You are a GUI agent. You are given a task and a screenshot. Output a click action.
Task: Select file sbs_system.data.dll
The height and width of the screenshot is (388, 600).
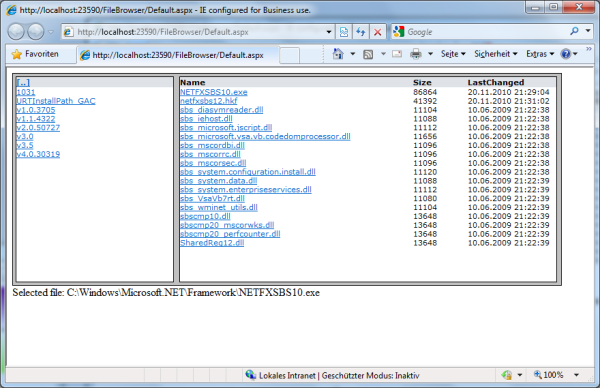218,180
